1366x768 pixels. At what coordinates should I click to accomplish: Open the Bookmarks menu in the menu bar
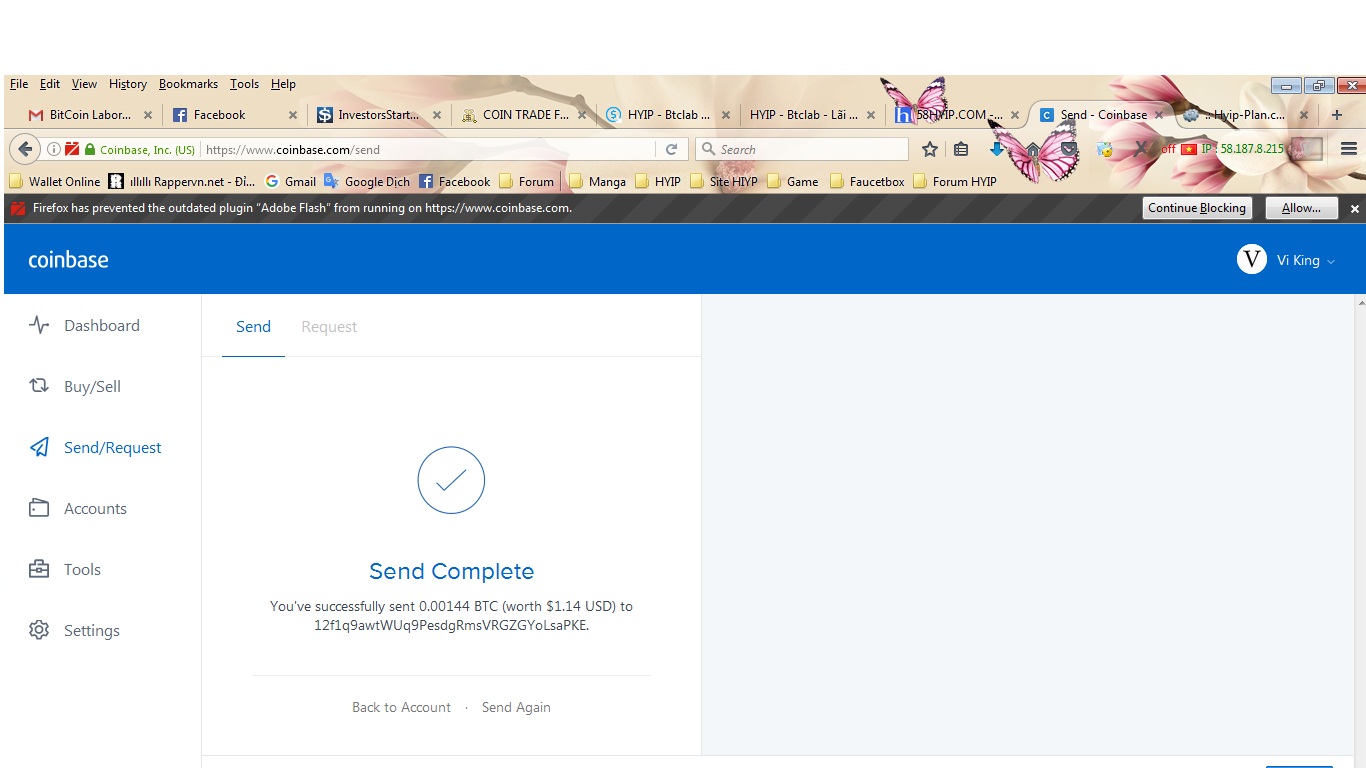188,84
